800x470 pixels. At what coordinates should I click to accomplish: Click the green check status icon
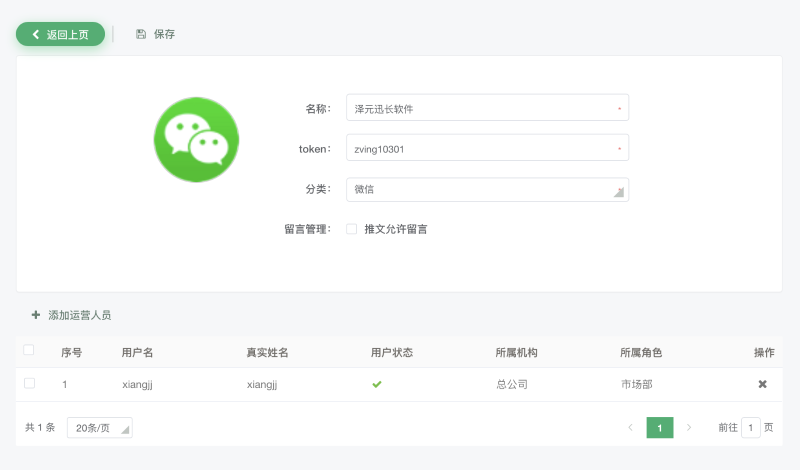point(377,384)
